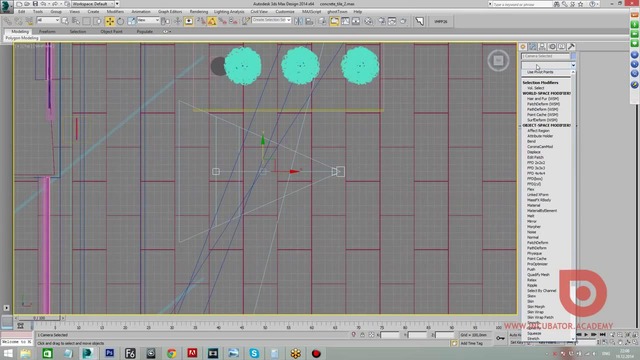
Task: Click the object color swatch beside name field
Action: pyautogui.click(x=573, y=56)
